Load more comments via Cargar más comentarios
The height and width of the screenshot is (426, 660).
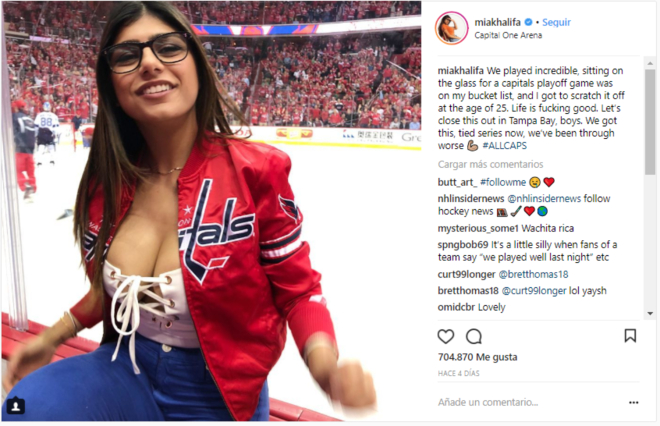[x=490, y=164]
